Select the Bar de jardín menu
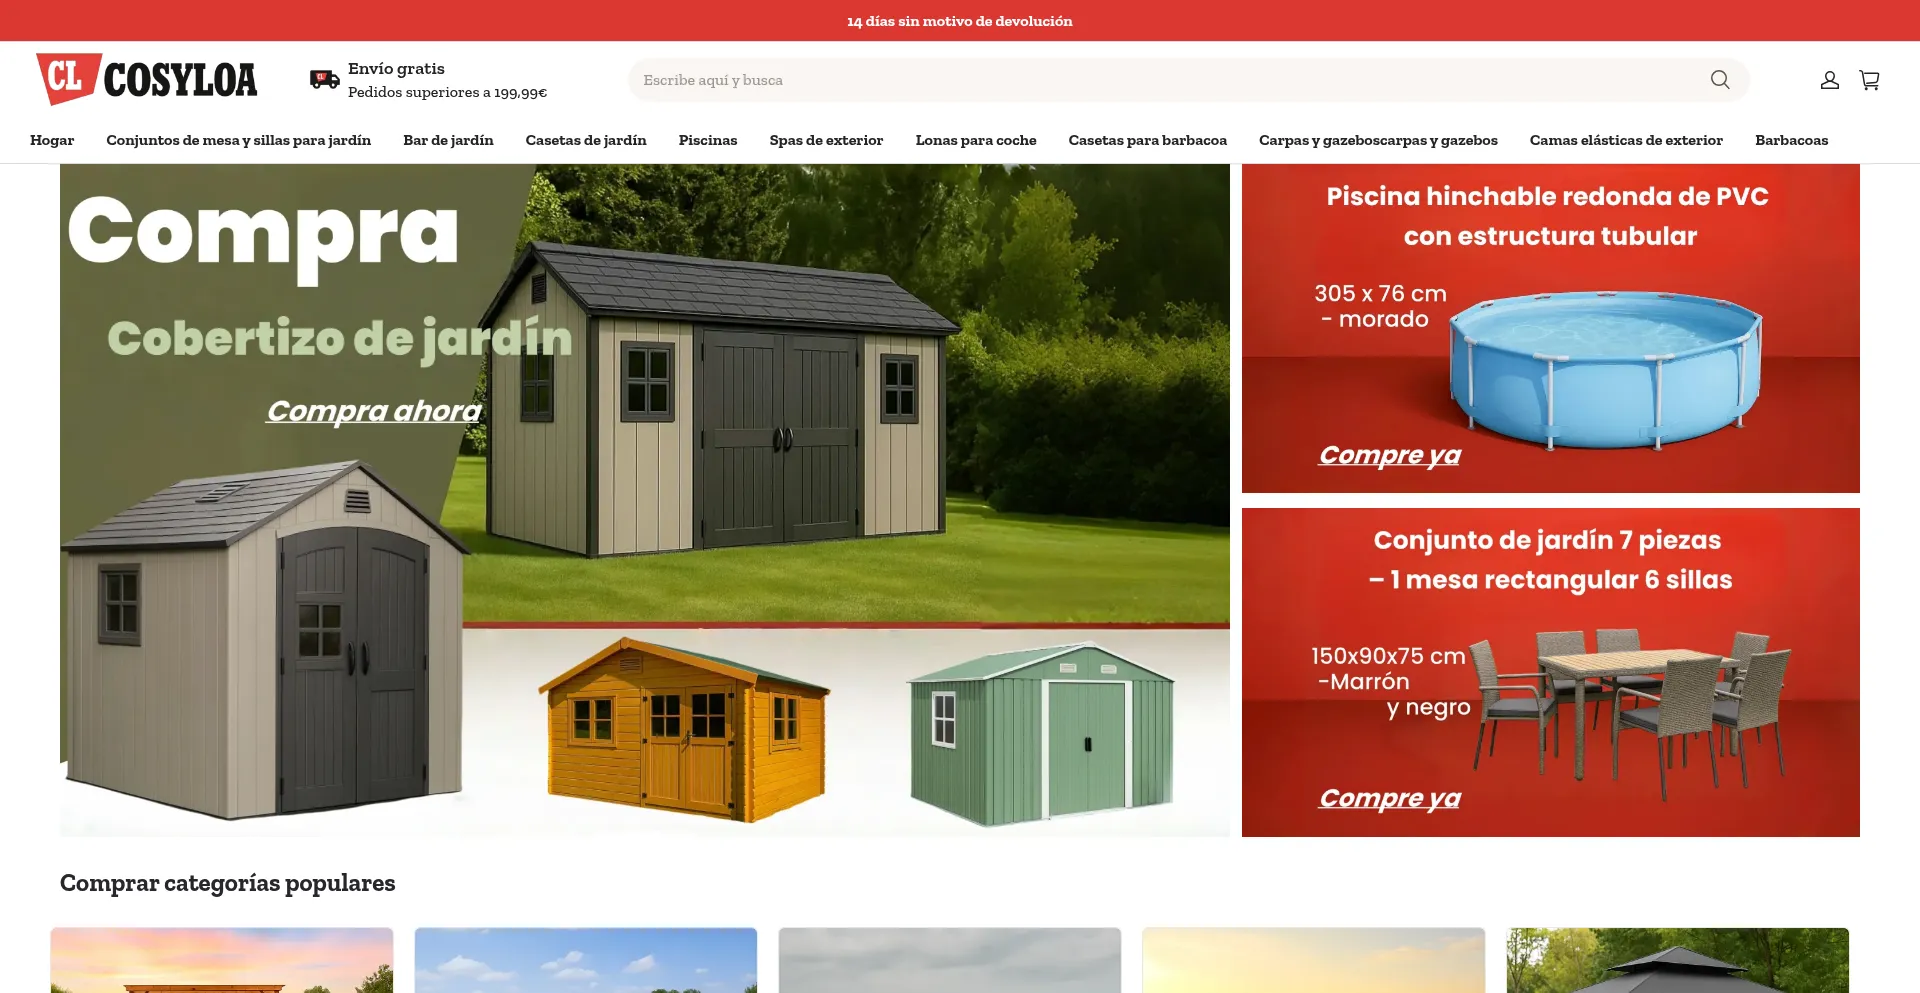1920x993 pixels. point(448,140)
